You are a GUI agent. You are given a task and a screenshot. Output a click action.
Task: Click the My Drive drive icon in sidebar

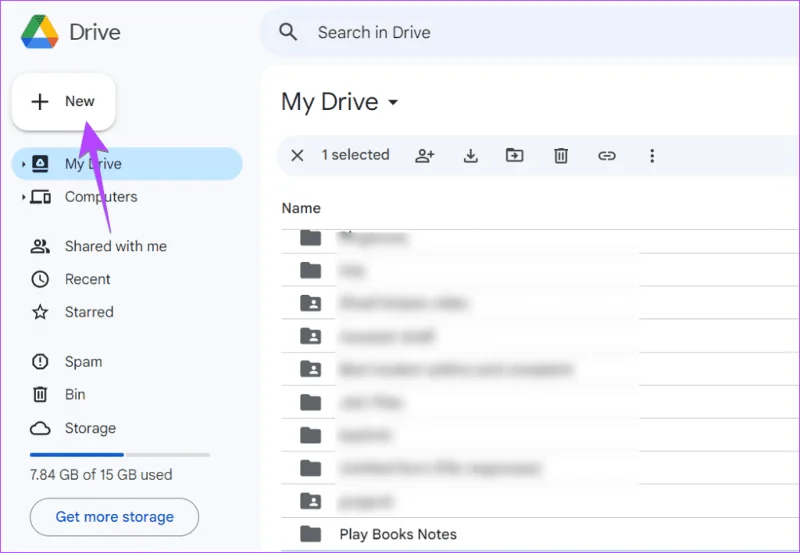pyautogui.click(x=40, y=164)
